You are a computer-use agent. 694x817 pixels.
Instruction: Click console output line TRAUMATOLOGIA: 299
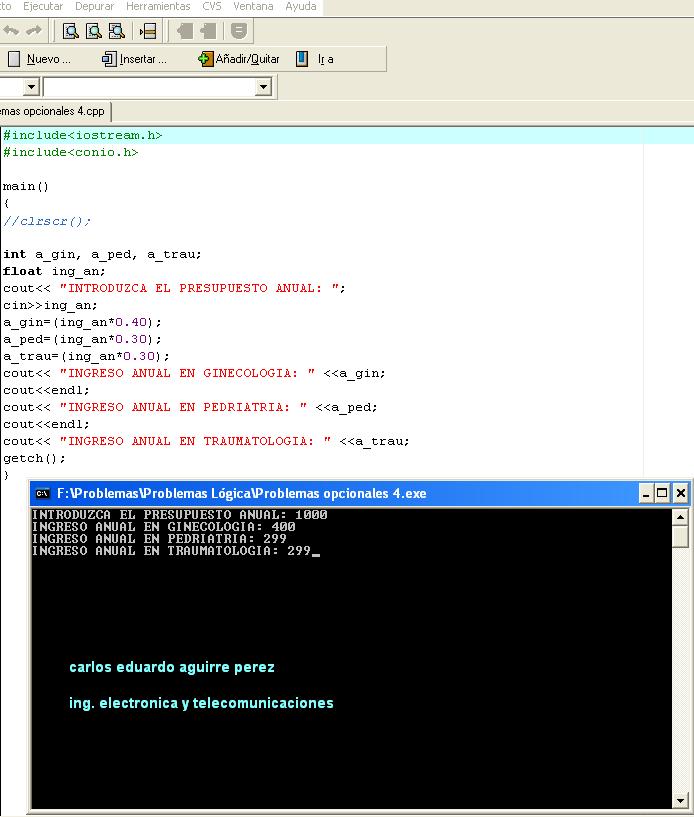(x=171, y=551)
